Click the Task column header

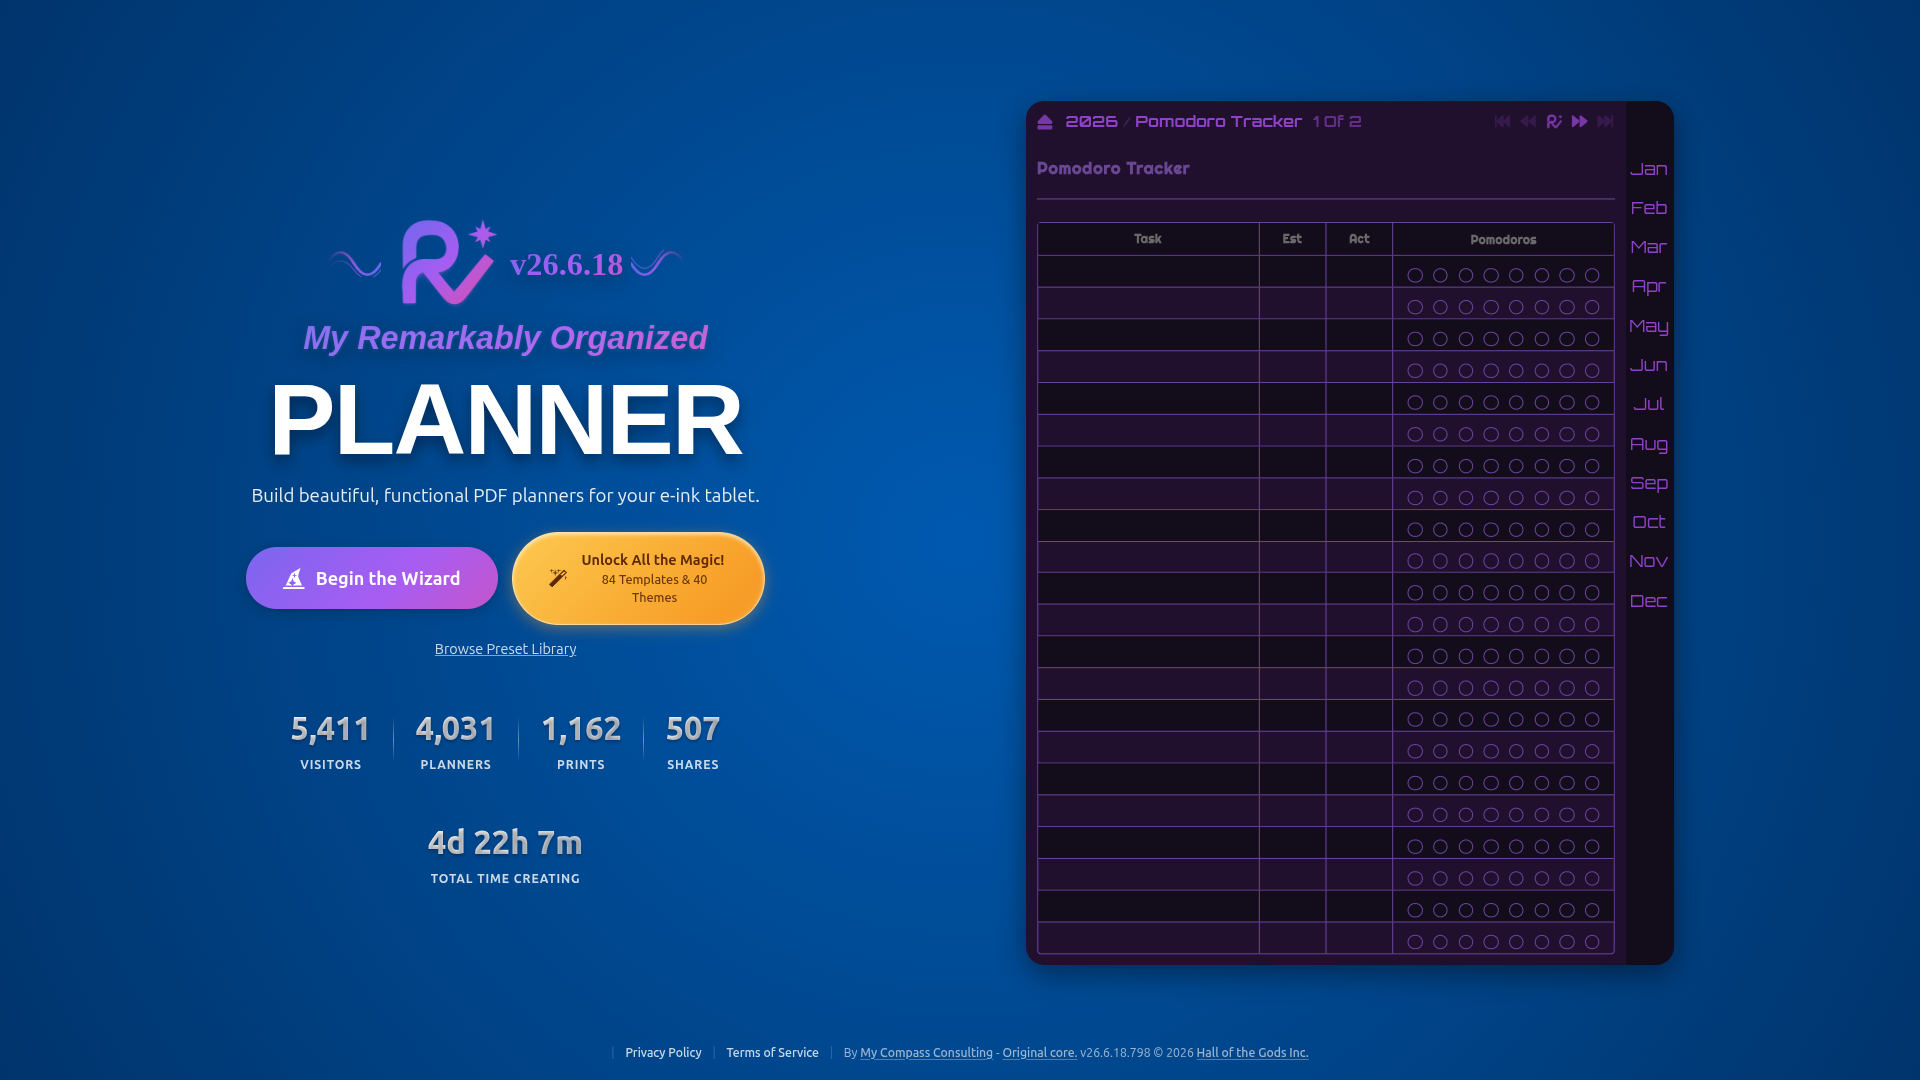1148,239
